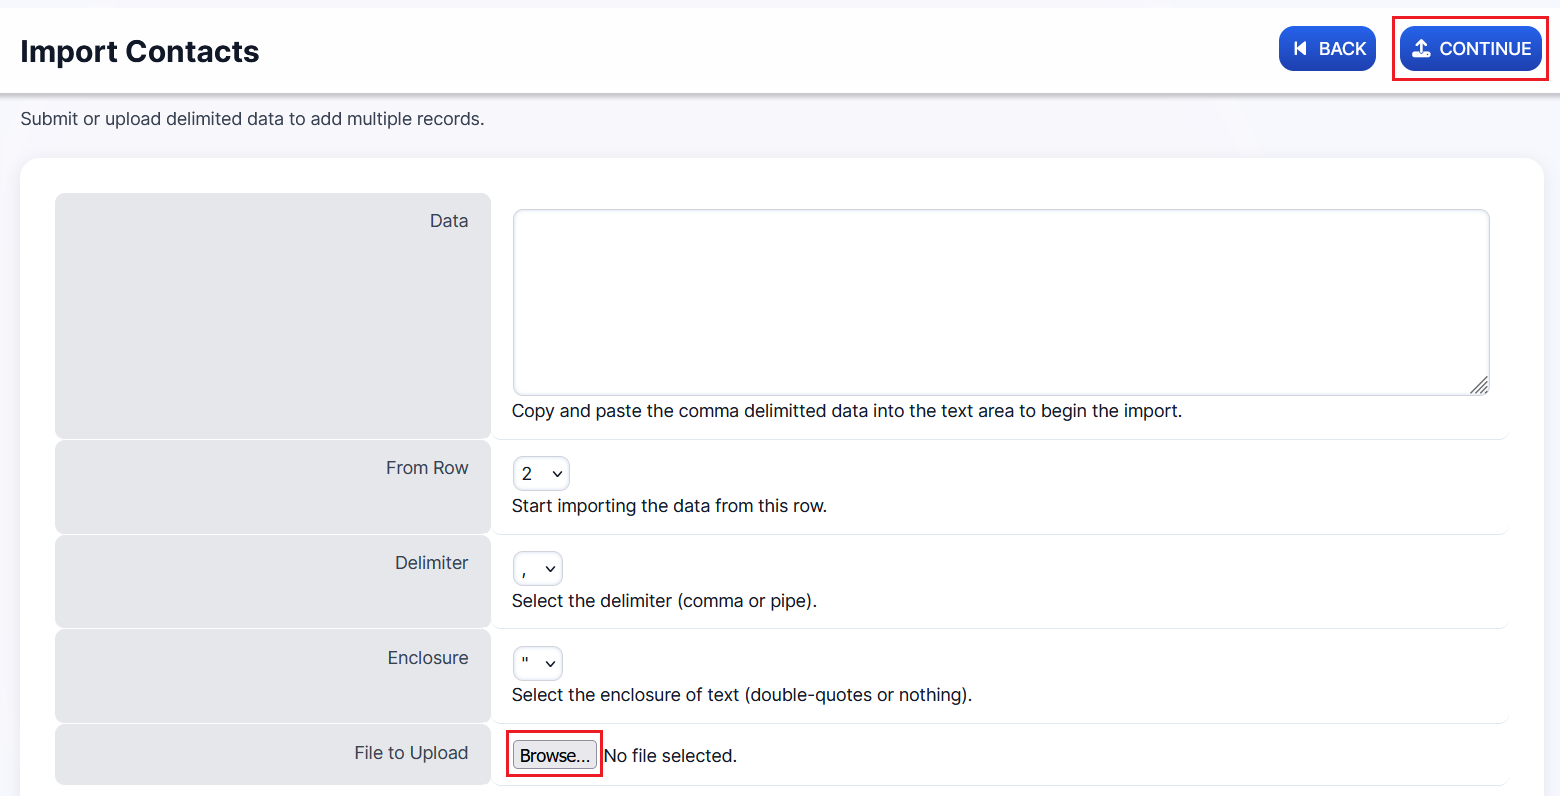Focus the Data text area
Image resolution: width=1560 pixels, height=796 pixels.
click(1000, 302)
